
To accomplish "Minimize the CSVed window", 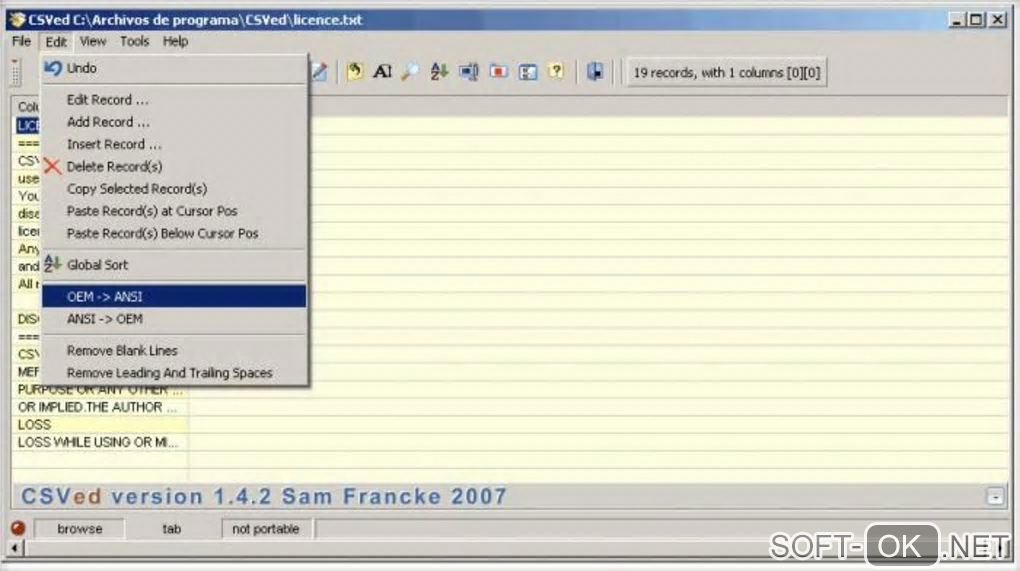I will [956, 20].
